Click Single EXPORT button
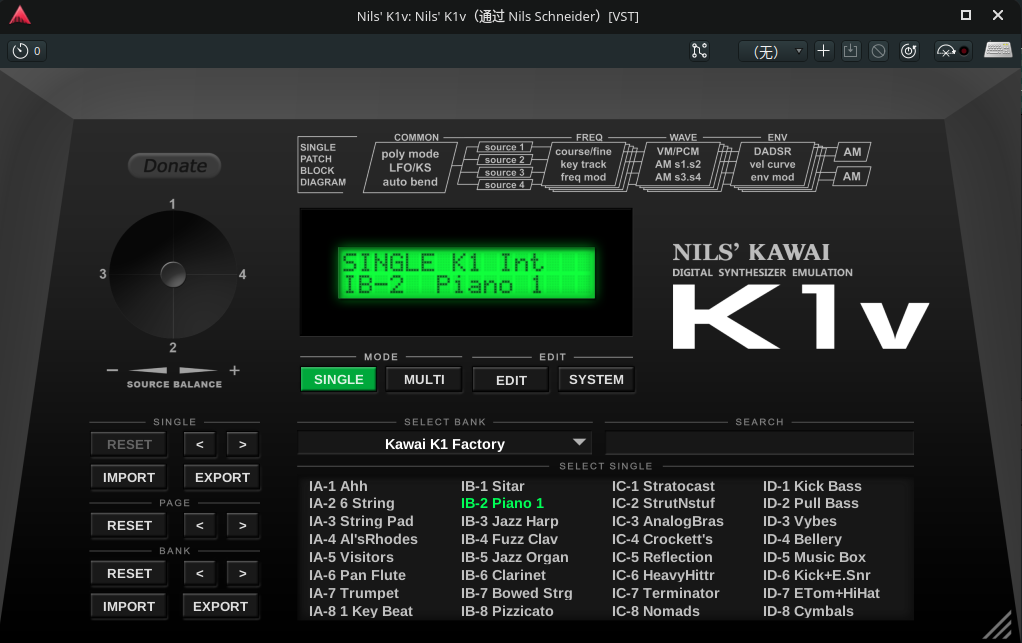This screenshot has width=1022, height=643. (x=222, y=478)
